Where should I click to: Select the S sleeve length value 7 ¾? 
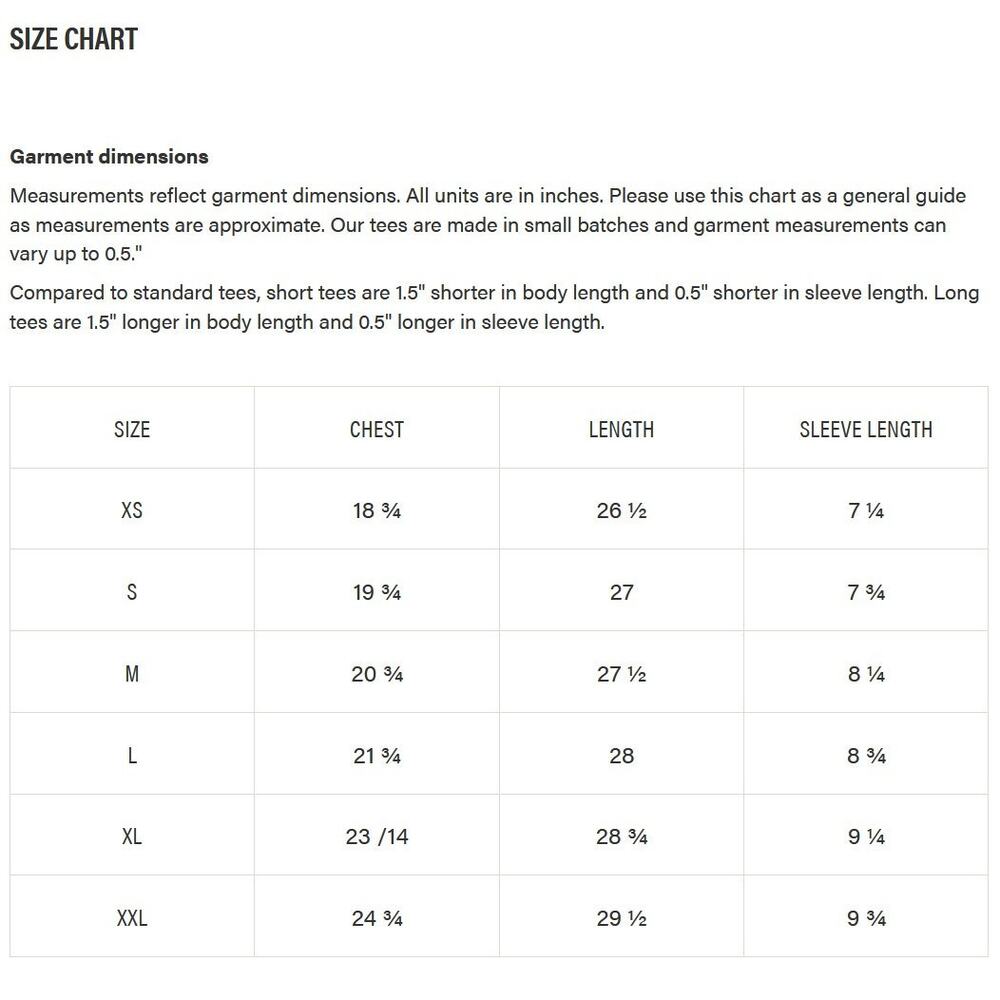click(866, 592)
